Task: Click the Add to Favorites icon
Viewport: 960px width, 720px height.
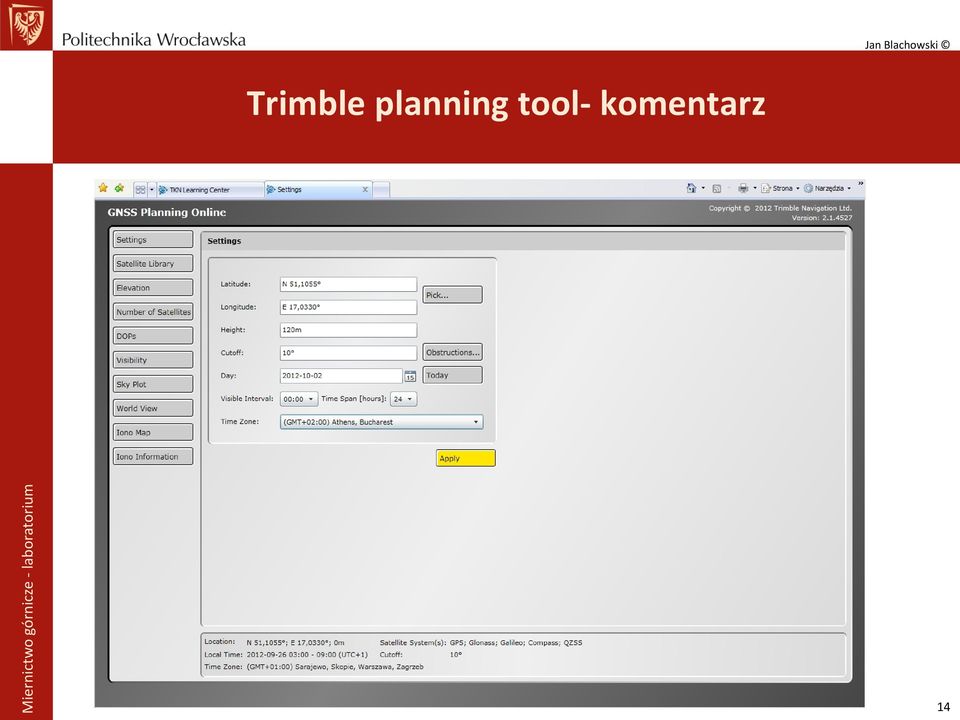Action: pyautogui.click(x=119, y=188)
